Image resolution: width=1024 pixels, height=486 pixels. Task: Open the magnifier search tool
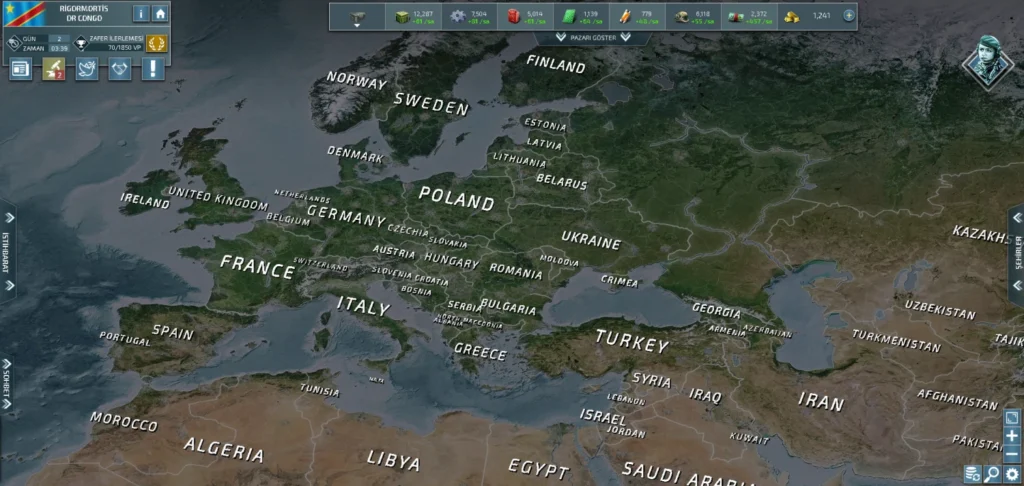[992, 474]
